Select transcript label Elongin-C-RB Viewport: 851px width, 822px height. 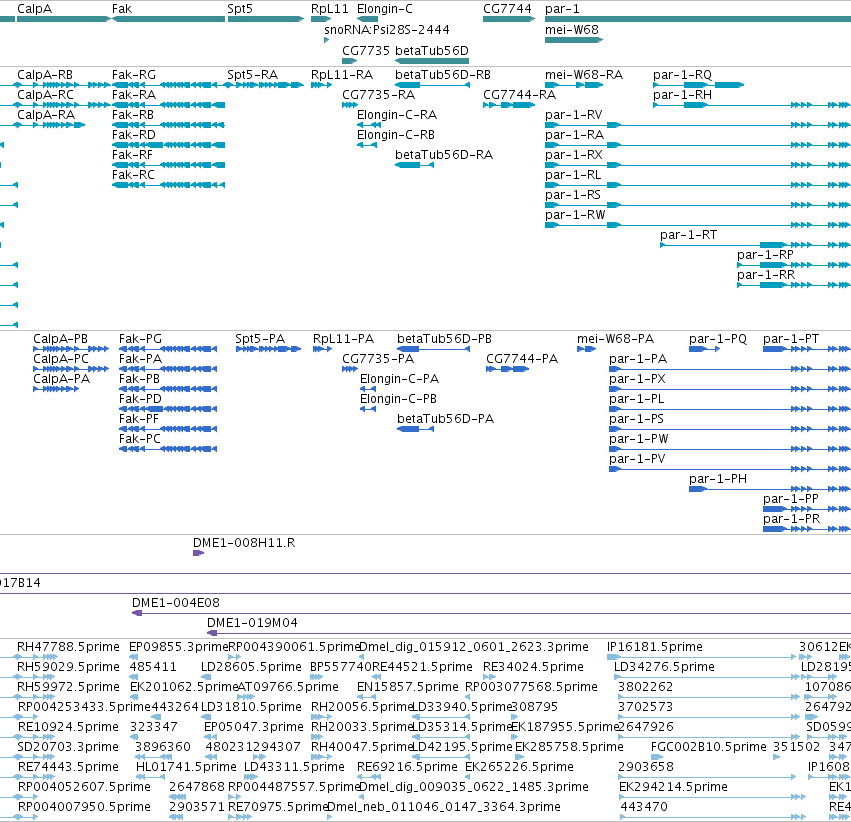tap(396, 135)
